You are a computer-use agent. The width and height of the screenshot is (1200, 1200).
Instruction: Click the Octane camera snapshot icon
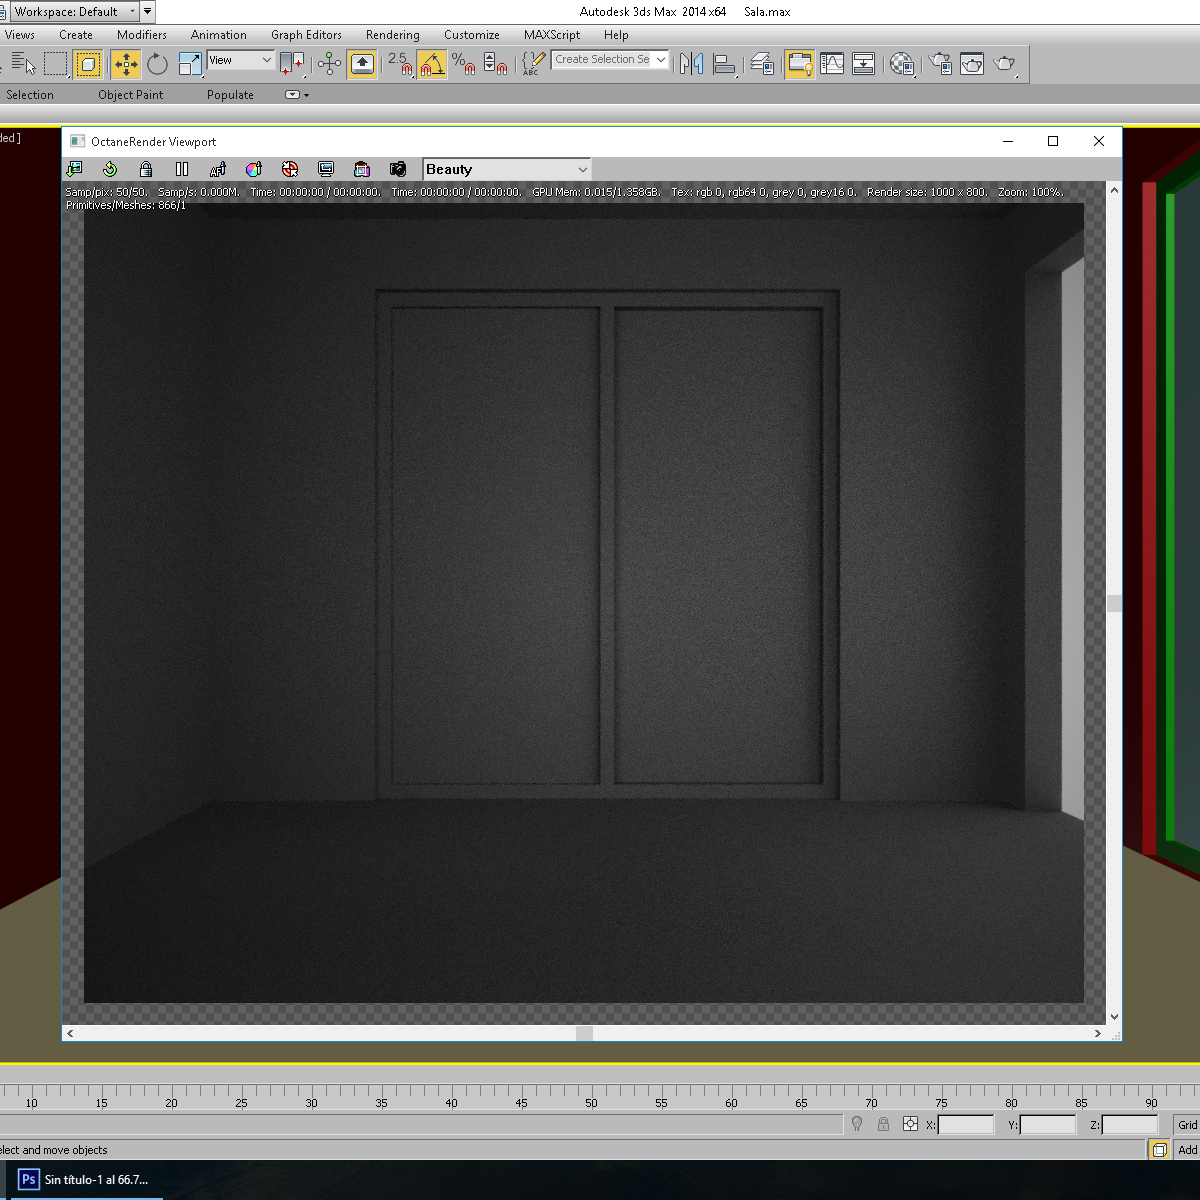398,169
